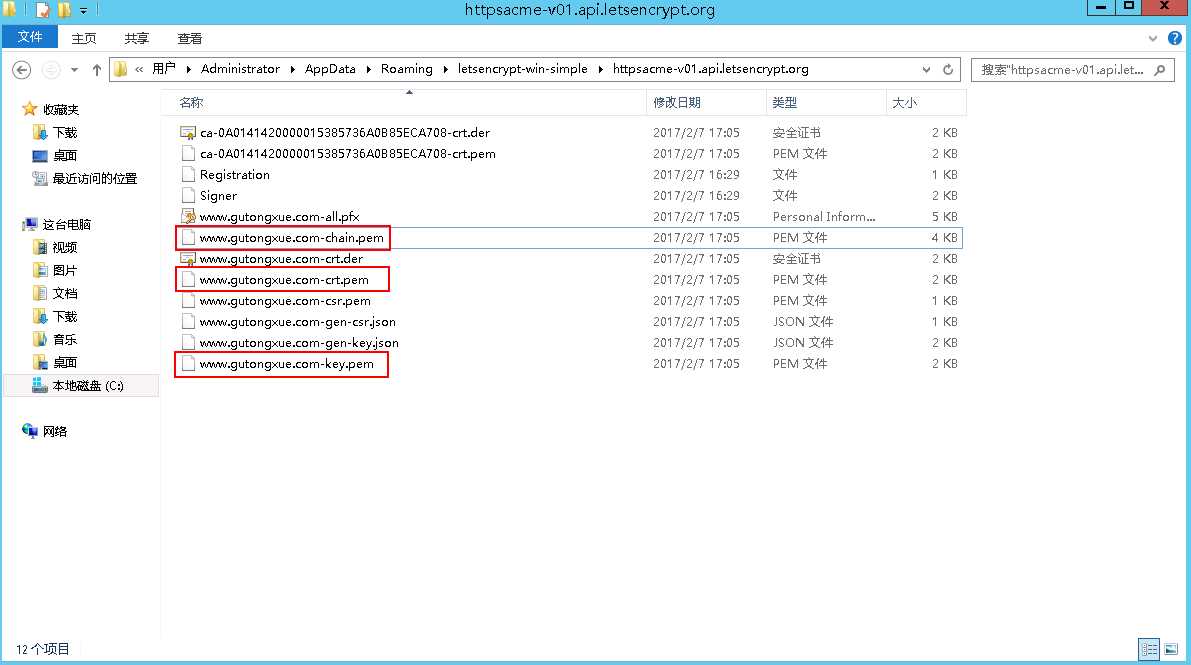1191x665 pixels.
Task: Sort files by 类型 column
Action: click(785, 103)
